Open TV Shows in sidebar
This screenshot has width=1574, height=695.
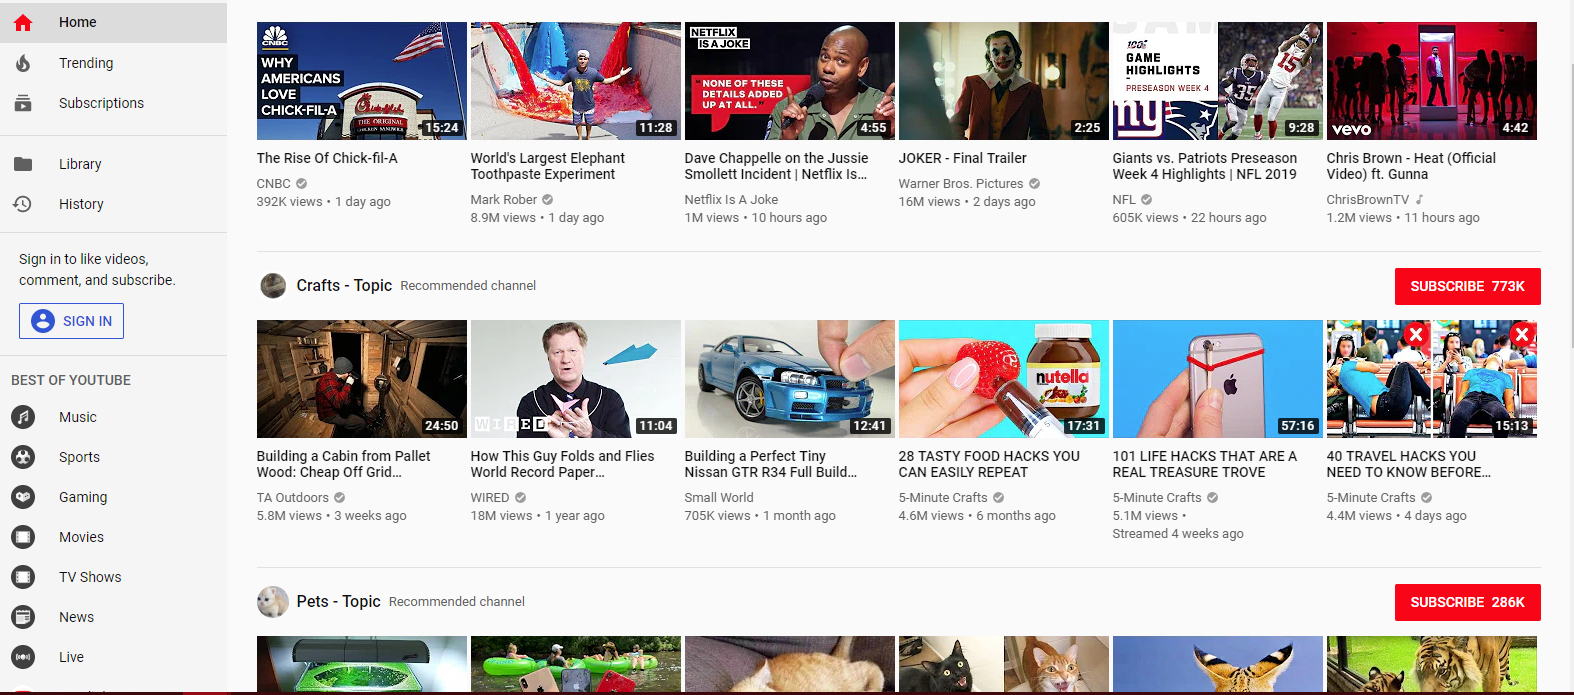tap(113, 577)
